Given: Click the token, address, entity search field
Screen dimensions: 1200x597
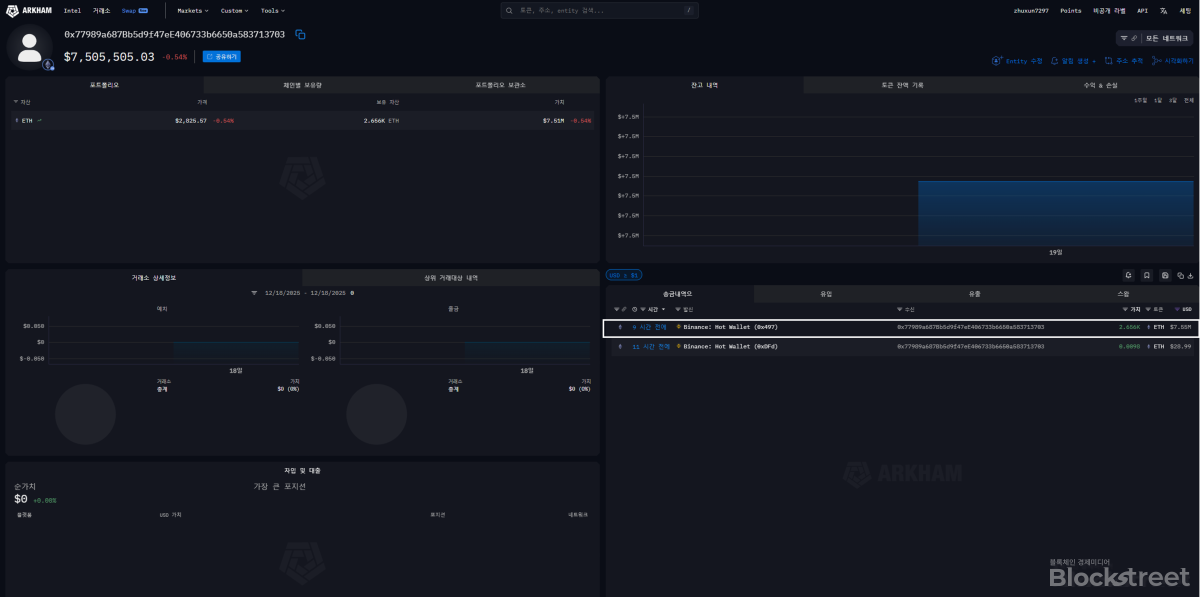Looking at the screenshot, I should pos(600,10).
